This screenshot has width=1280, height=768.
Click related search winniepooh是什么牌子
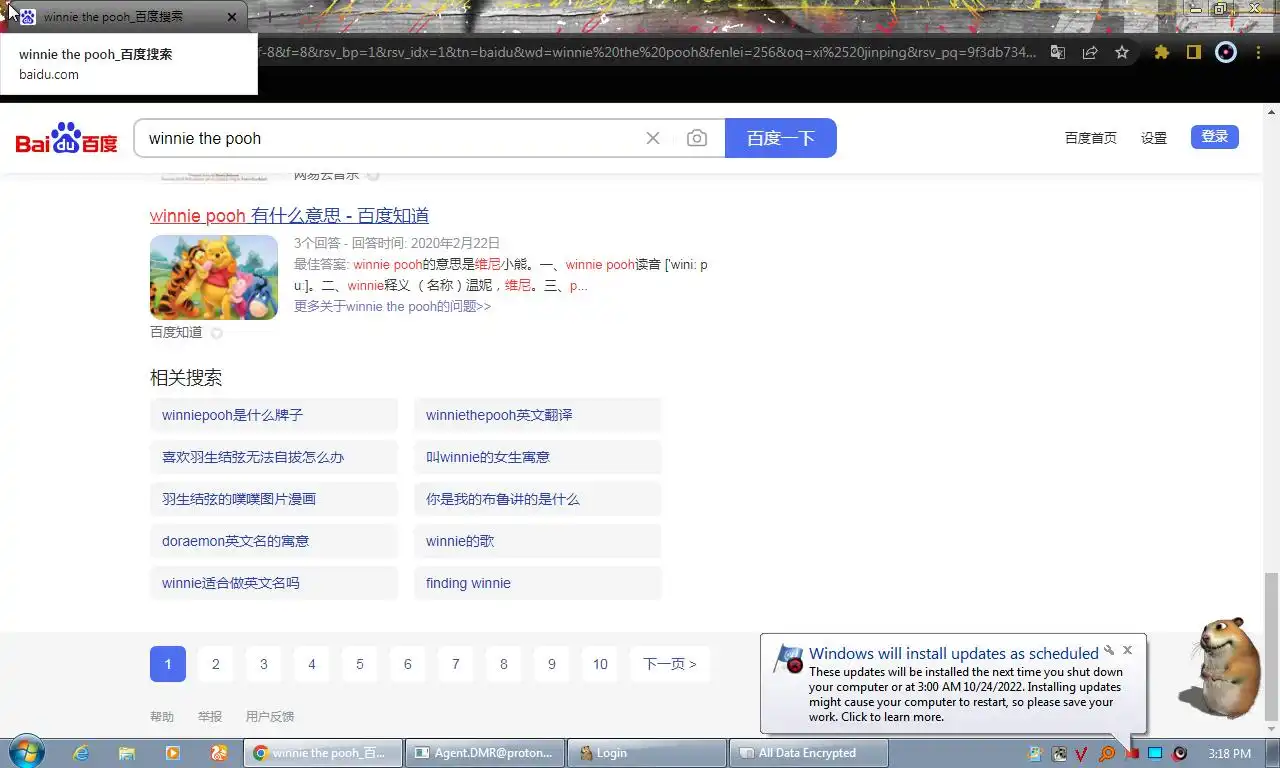coord(274,415)
